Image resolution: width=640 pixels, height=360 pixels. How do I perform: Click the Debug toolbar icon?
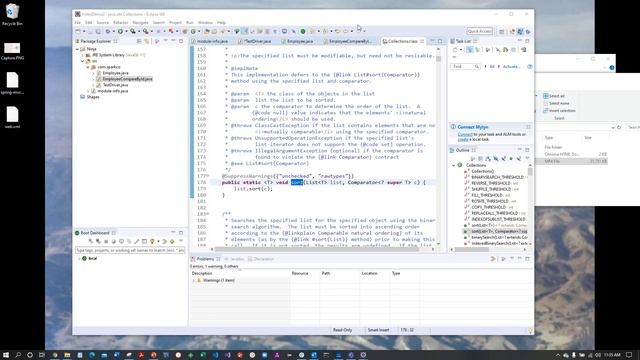(x=108, y=31)
